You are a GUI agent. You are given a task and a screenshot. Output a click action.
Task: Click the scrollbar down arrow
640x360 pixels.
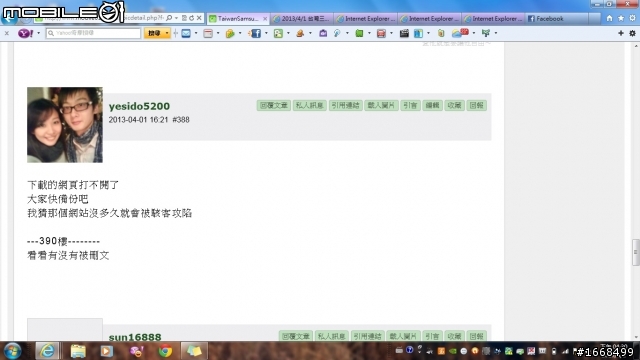pos(636,338)
